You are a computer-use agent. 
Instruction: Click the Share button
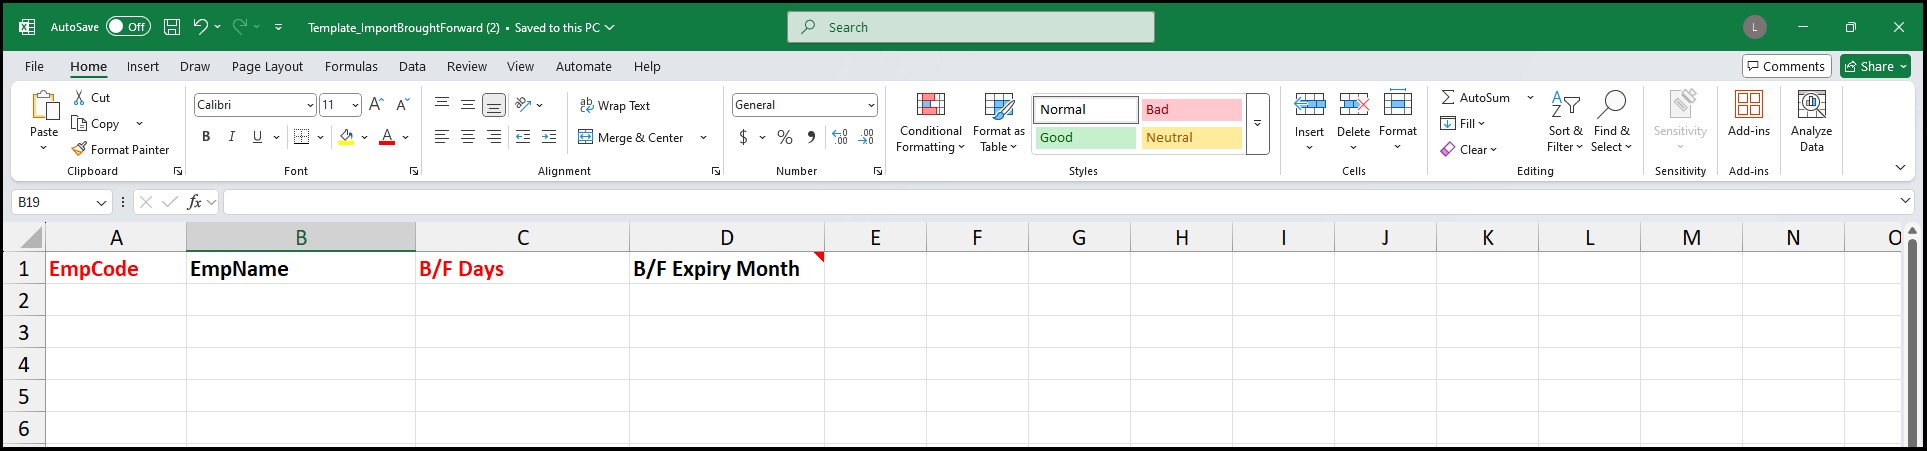point(1875,66)
